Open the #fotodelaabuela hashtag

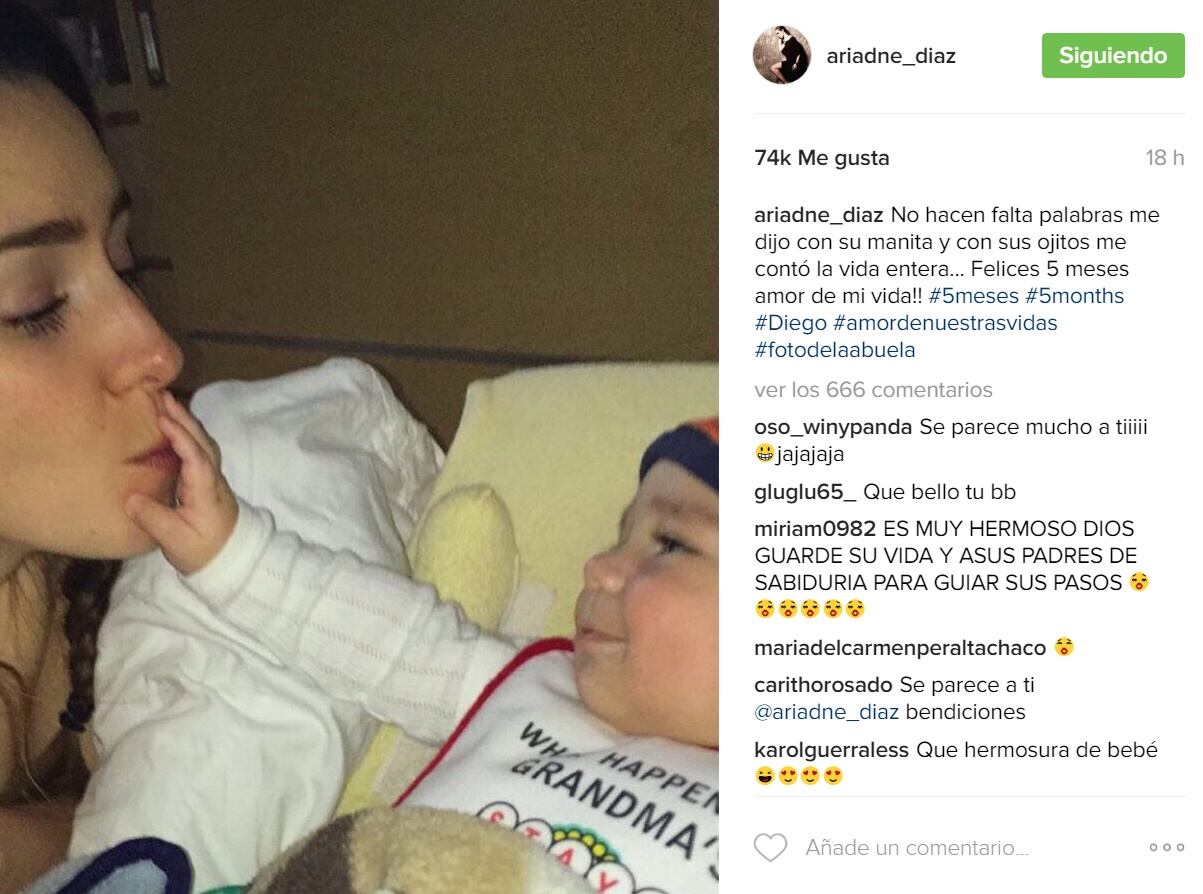835,350
